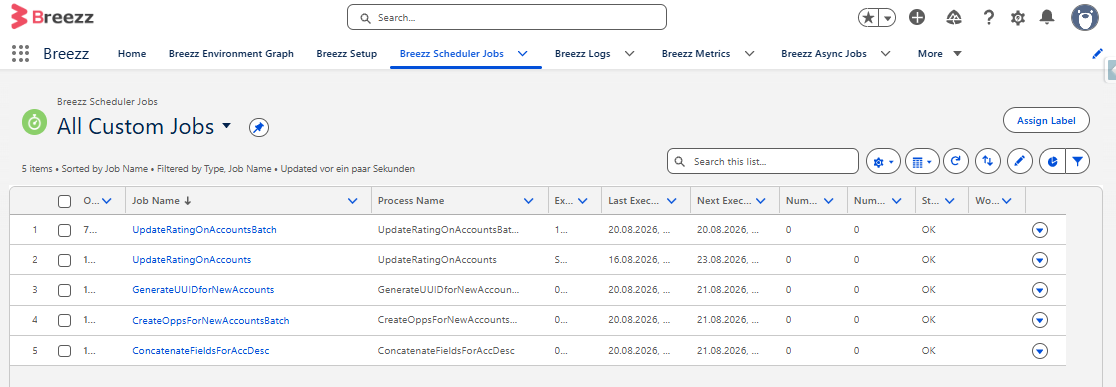Screen dimensions: 1116x387
Task: Open Process Name column menu
Action: [529, 201]
